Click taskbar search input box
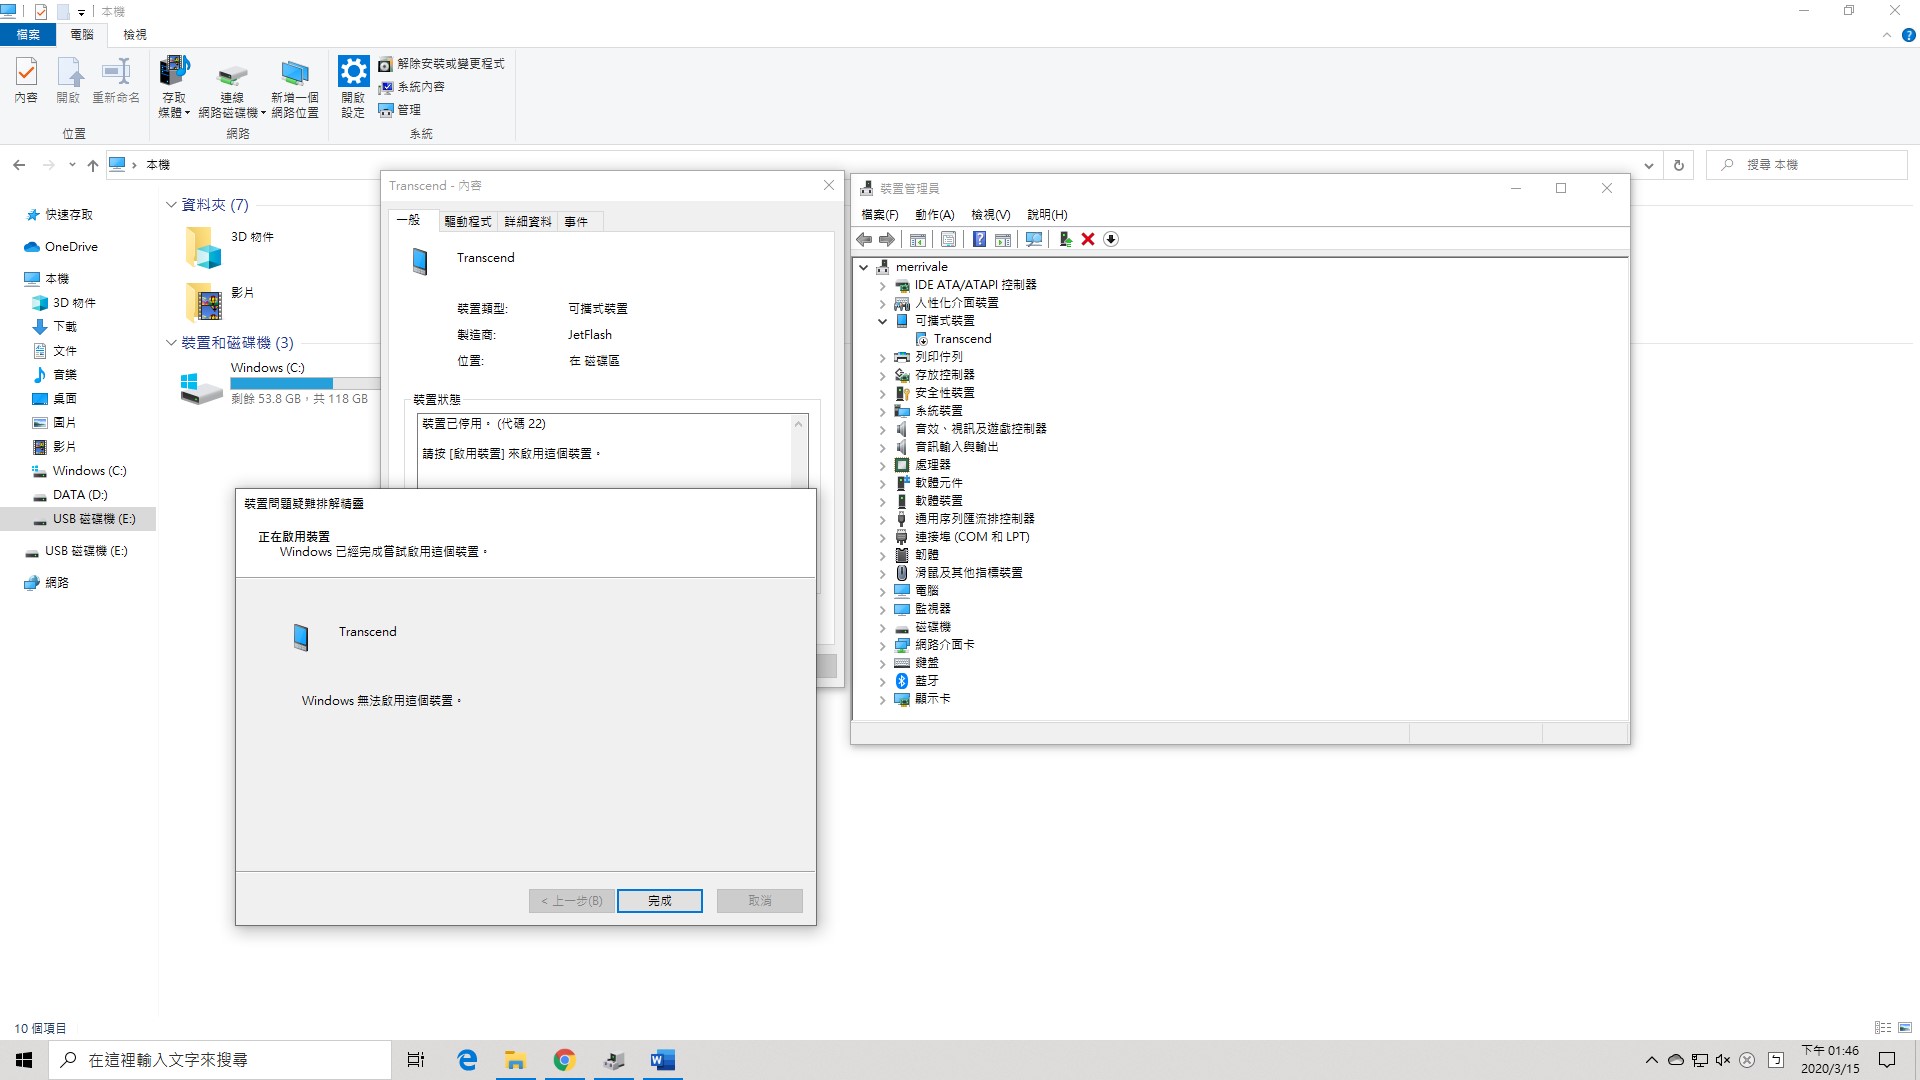The height and width of the screenshot is (1080, 1920). point(220,1060)
